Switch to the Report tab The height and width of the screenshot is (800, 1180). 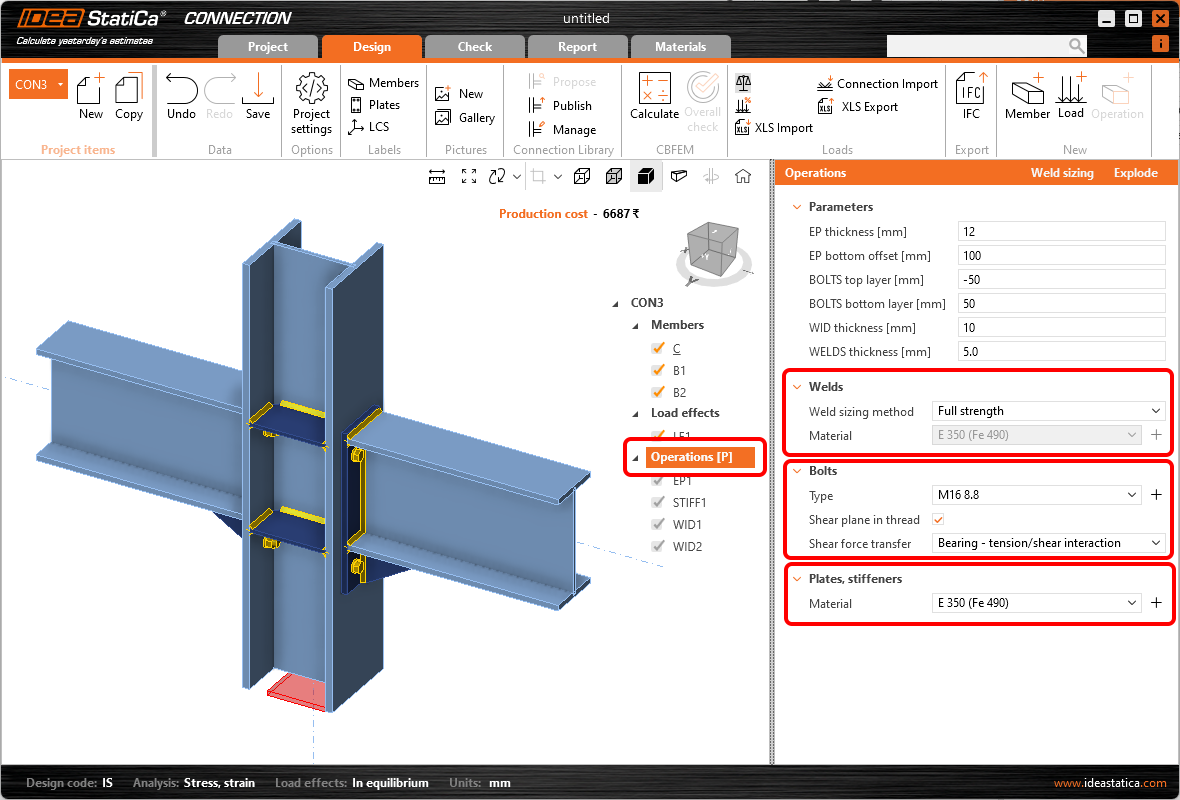(577, 46)
